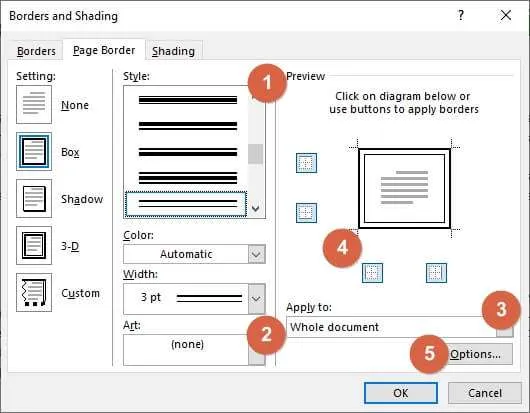Click the Style list scrollbar thumb
Image resolution: width=530 pixels, height=413 pixels.
256,154
